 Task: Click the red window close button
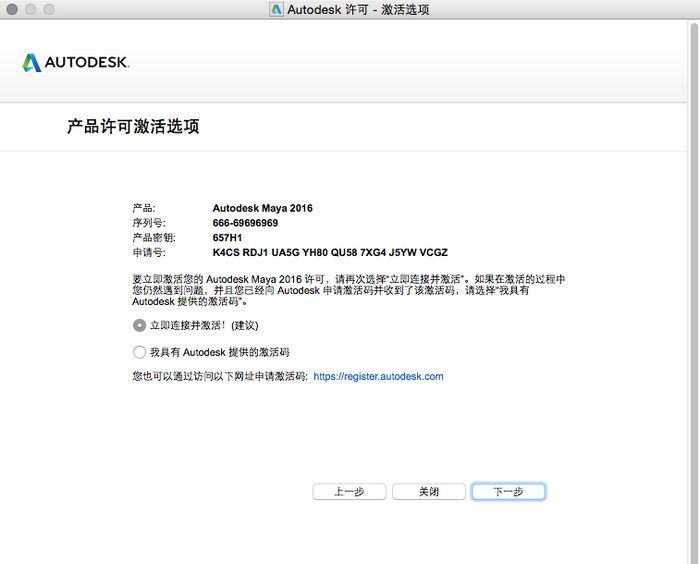[x=12, y=9]
